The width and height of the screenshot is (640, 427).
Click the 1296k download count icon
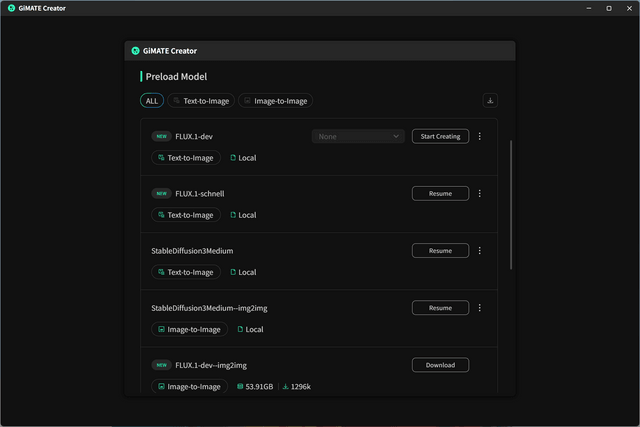point(286,386)
